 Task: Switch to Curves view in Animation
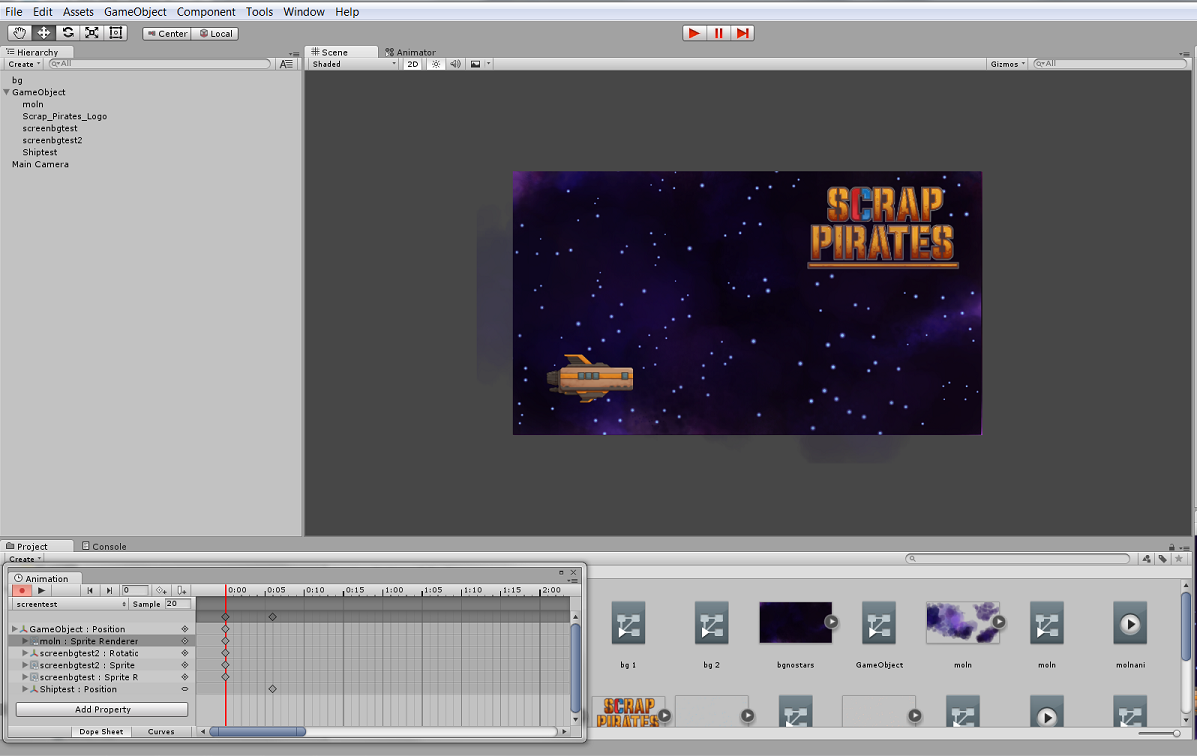(161, 731)
